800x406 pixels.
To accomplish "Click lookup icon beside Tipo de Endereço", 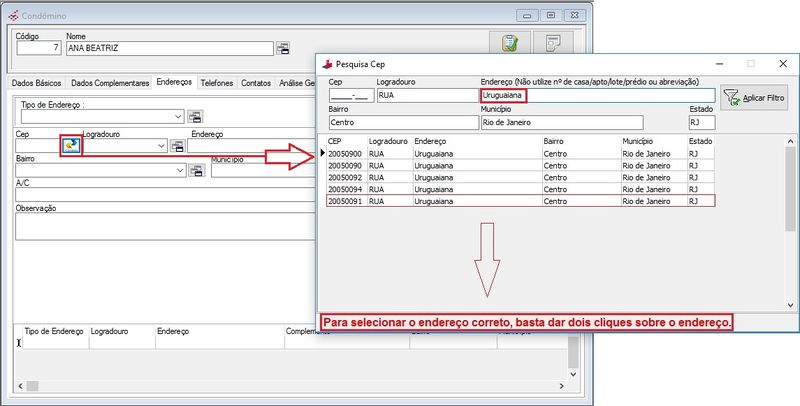I will 195,117.
